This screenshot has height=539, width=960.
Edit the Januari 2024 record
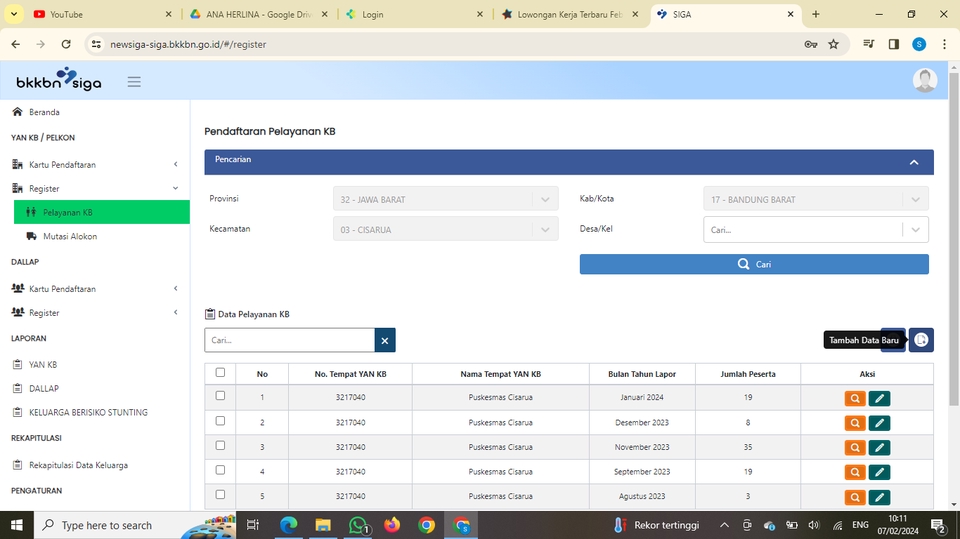[x=879, y=398]
